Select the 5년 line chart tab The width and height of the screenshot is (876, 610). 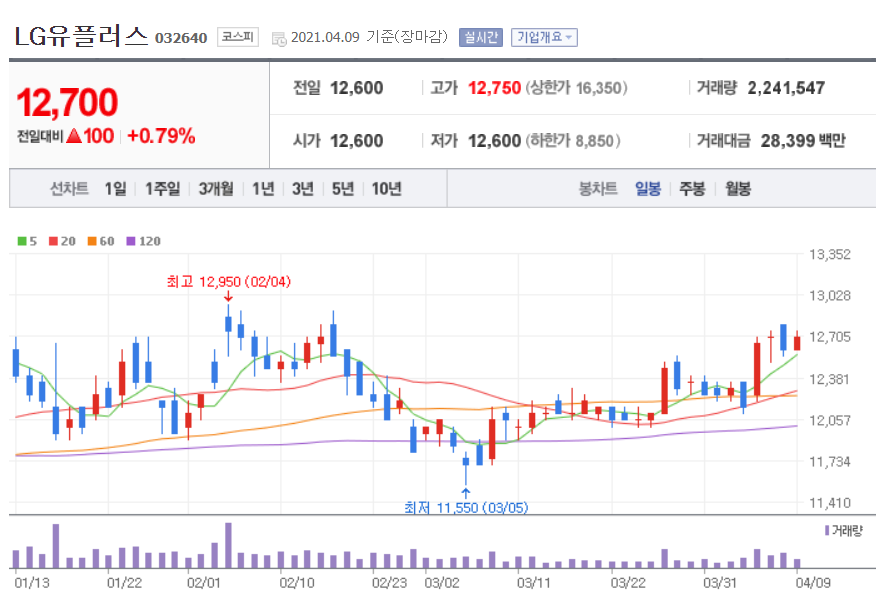343,189
